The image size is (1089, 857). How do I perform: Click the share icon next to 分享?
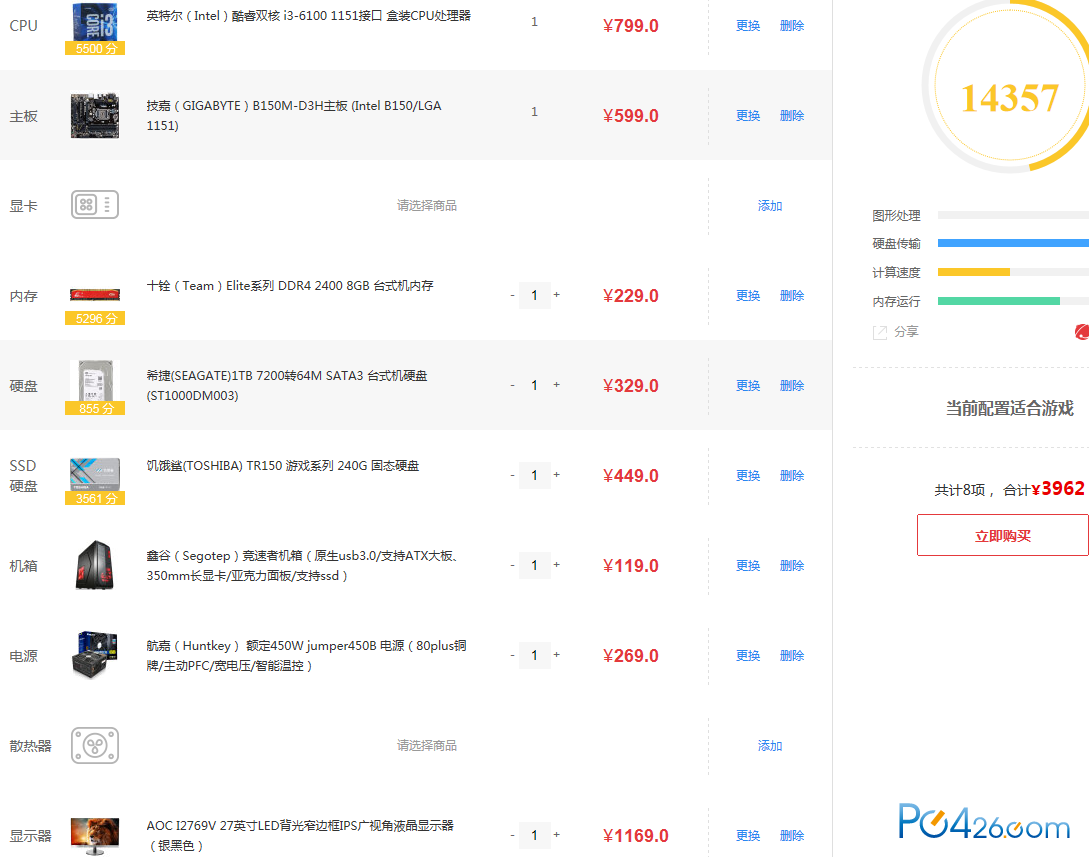(x=880, y=333)
